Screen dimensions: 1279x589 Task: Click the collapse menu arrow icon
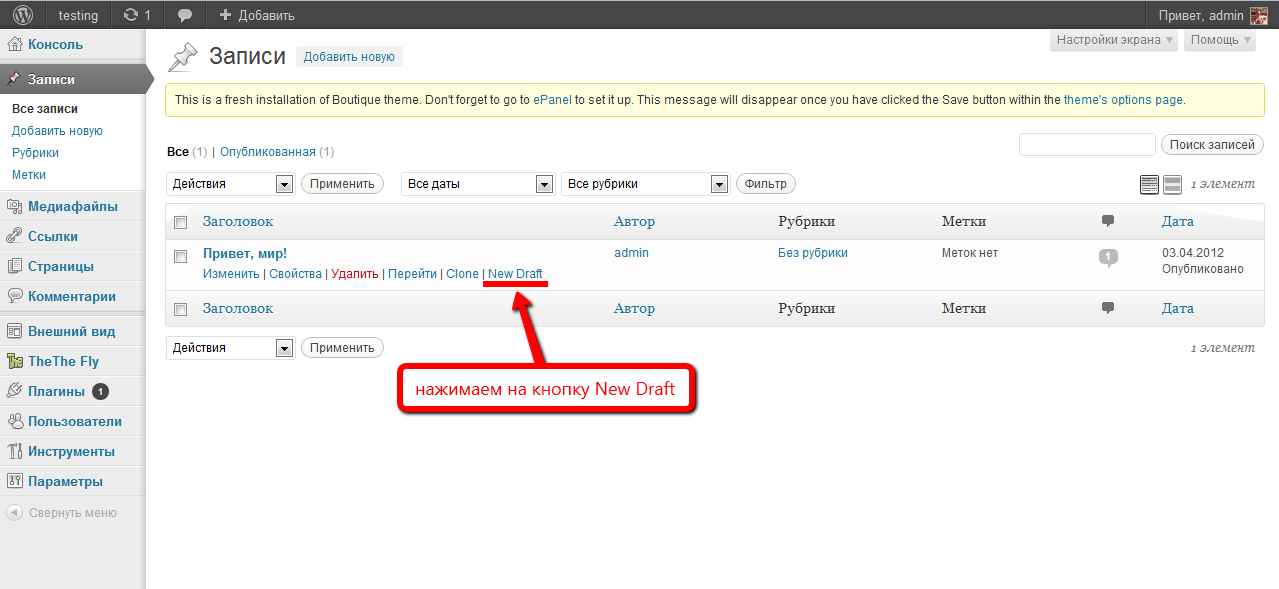pos(15,513)
